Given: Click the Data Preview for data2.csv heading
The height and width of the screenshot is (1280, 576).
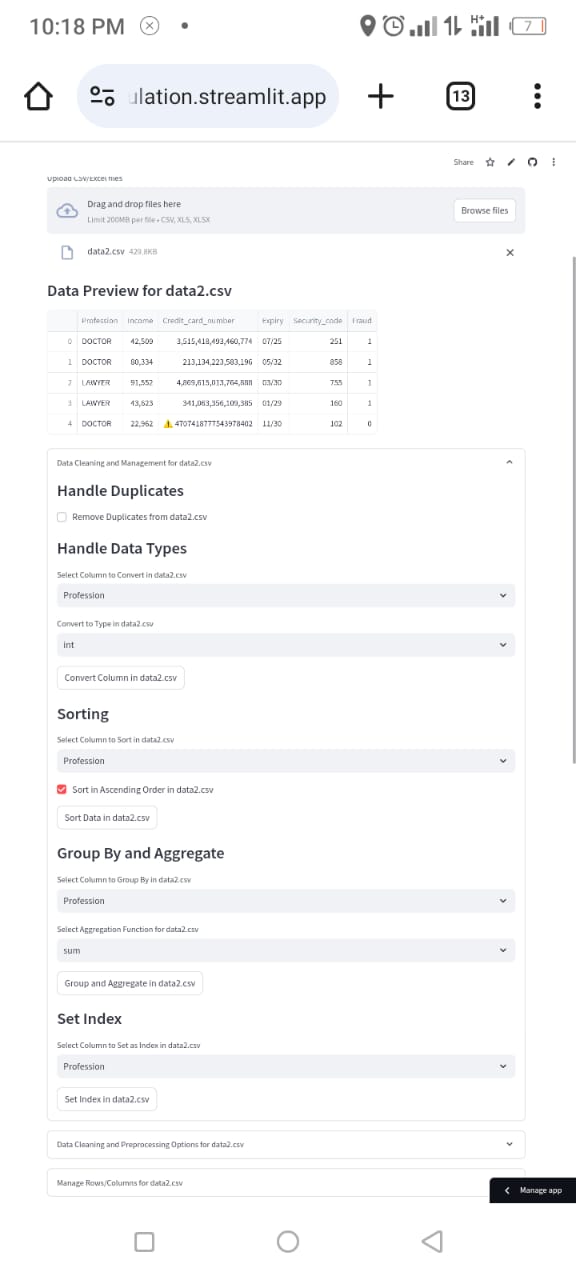Looking at the screenshot, I should point(140,291).
